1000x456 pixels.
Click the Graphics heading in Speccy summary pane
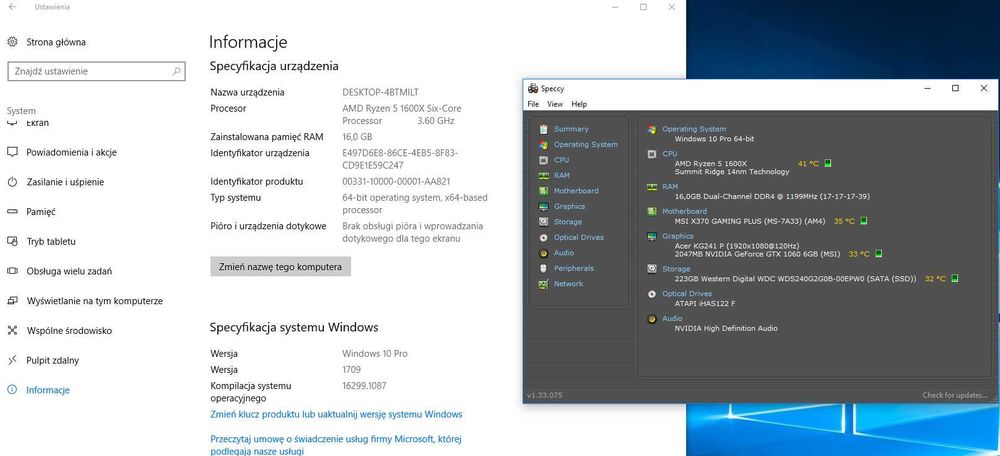tap(677, 236)
